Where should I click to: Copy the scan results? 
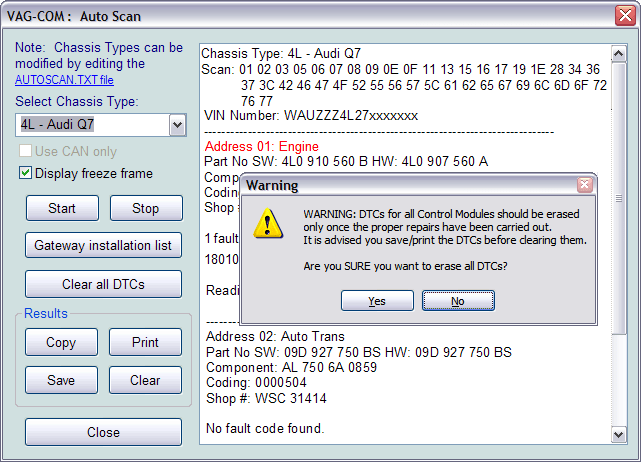(61, 342)
